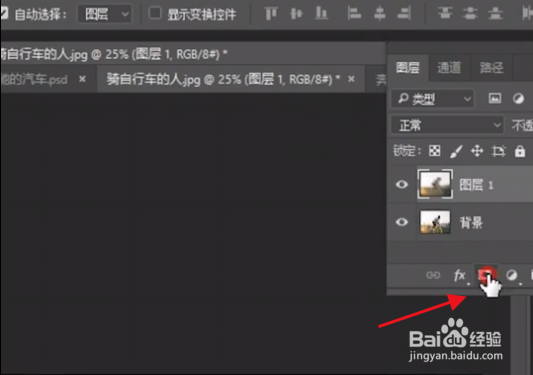Image resolution: width=533 pixels, height=375 pixels.
Task: Open the 图层 auto-select dropdown
Action: tap(104, 14)
